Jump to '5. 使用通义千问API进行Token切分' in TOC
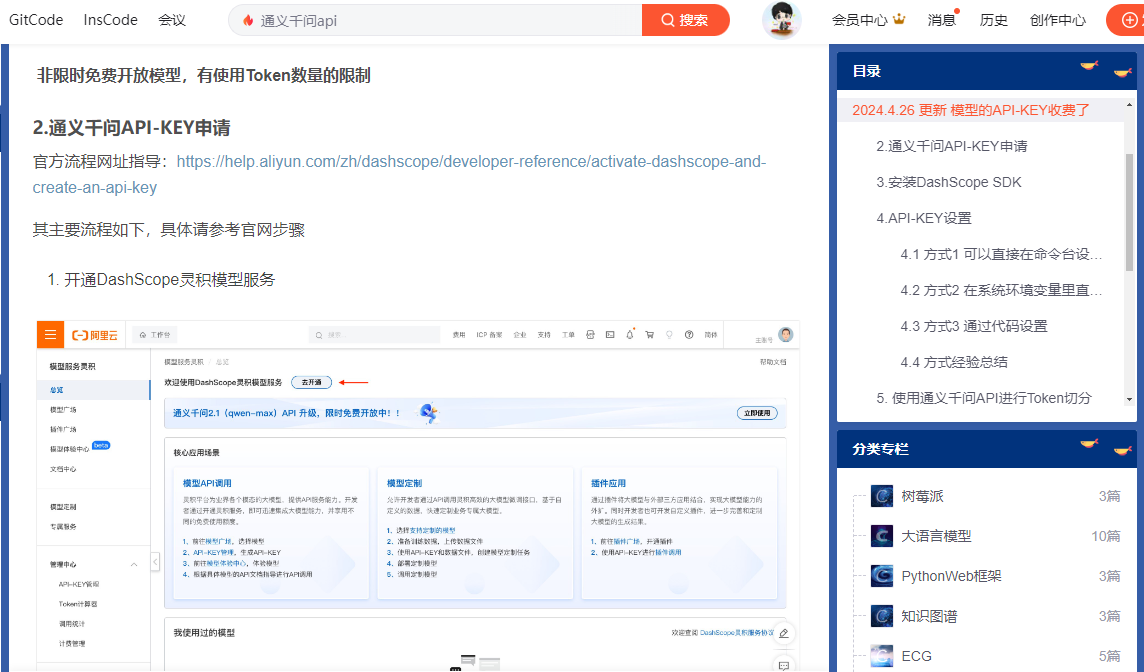Image resolution: width=1144 pixels, height=672 pixels. pyautogui.click(x=983, y=398)
